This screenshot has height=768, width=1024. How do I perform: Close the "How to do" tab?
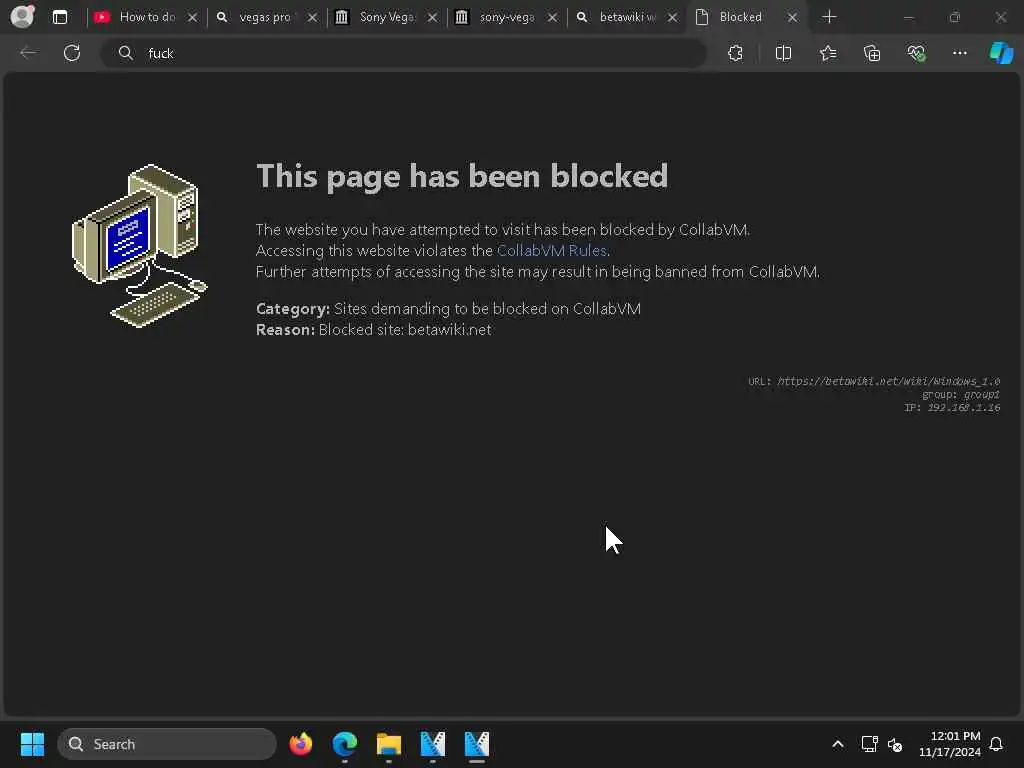[x=192, y=18]
